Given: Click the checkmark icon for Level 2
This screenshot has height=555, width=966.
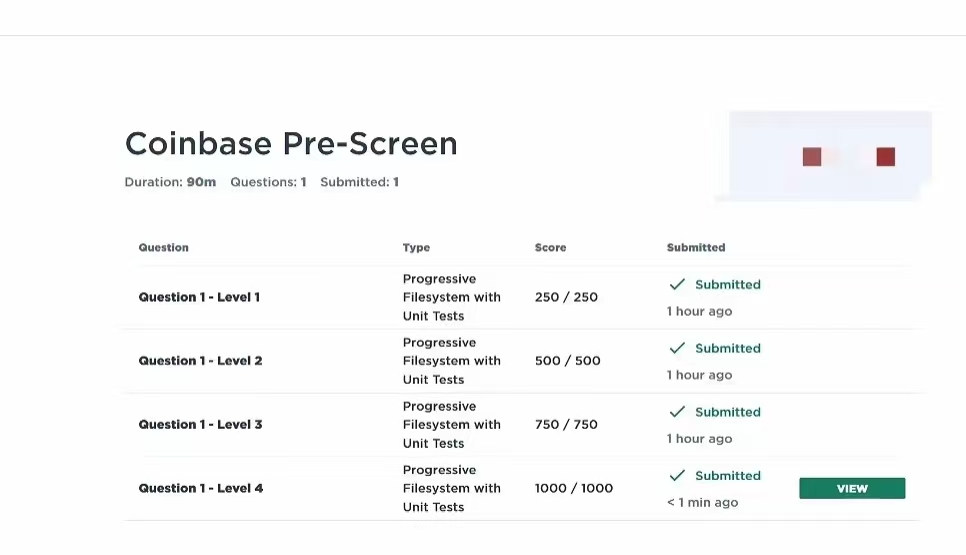Looking at the screenshot, I should coord(677,348).
